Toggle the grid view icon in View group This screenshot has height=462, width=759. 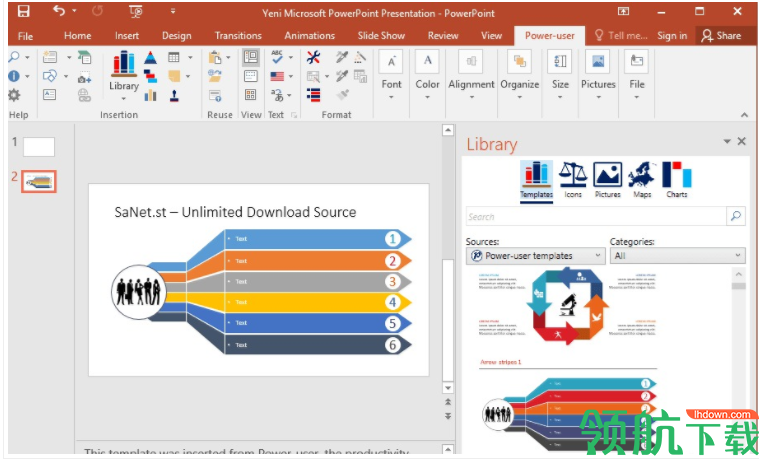[251, 94]
